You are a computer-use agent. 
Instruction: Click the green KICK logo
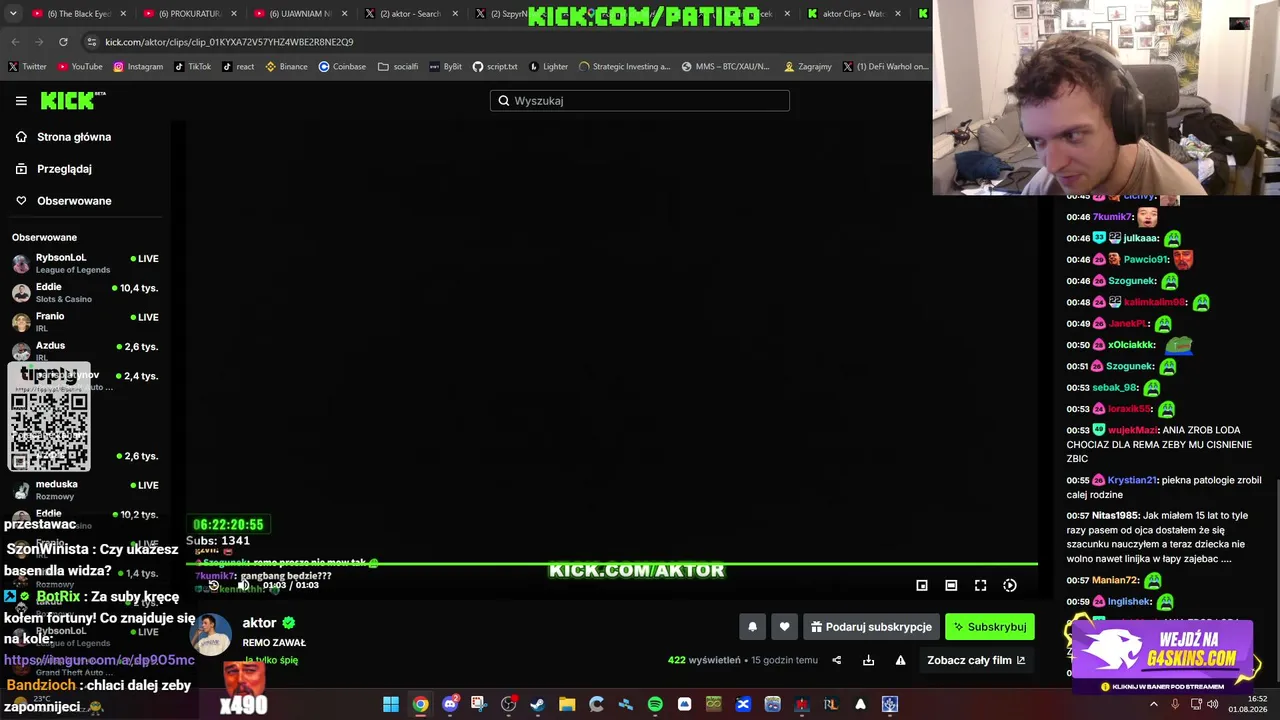tap(69, 101)
